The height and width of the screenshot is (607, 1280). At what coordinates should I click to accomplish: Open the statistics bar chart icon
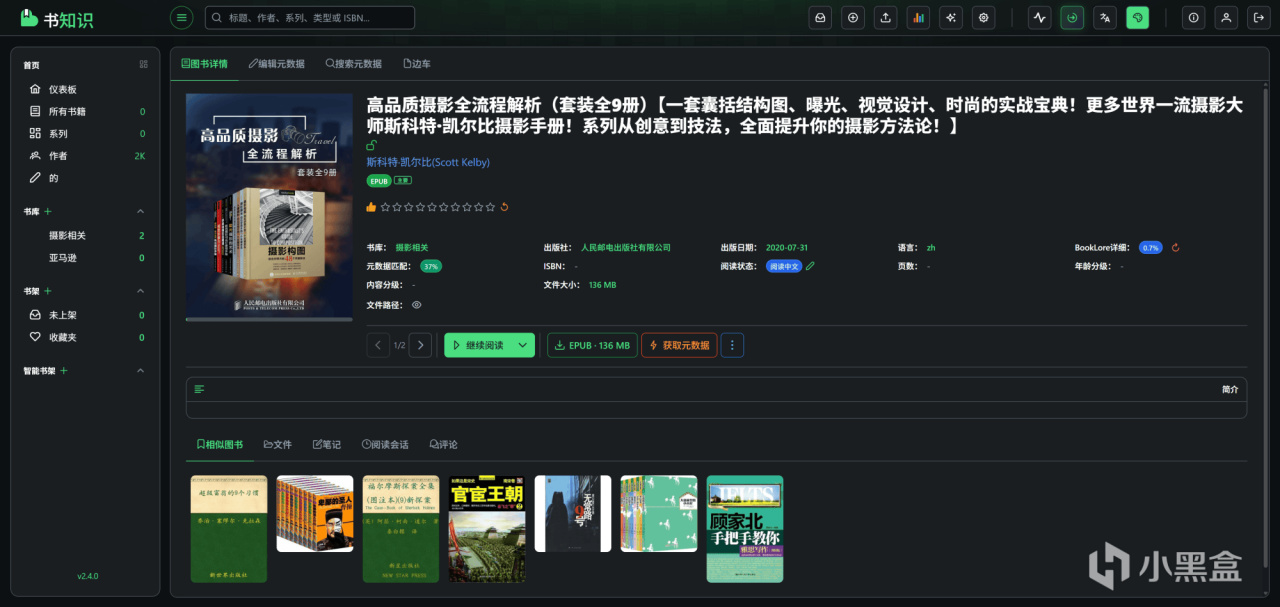click(918, 17)
